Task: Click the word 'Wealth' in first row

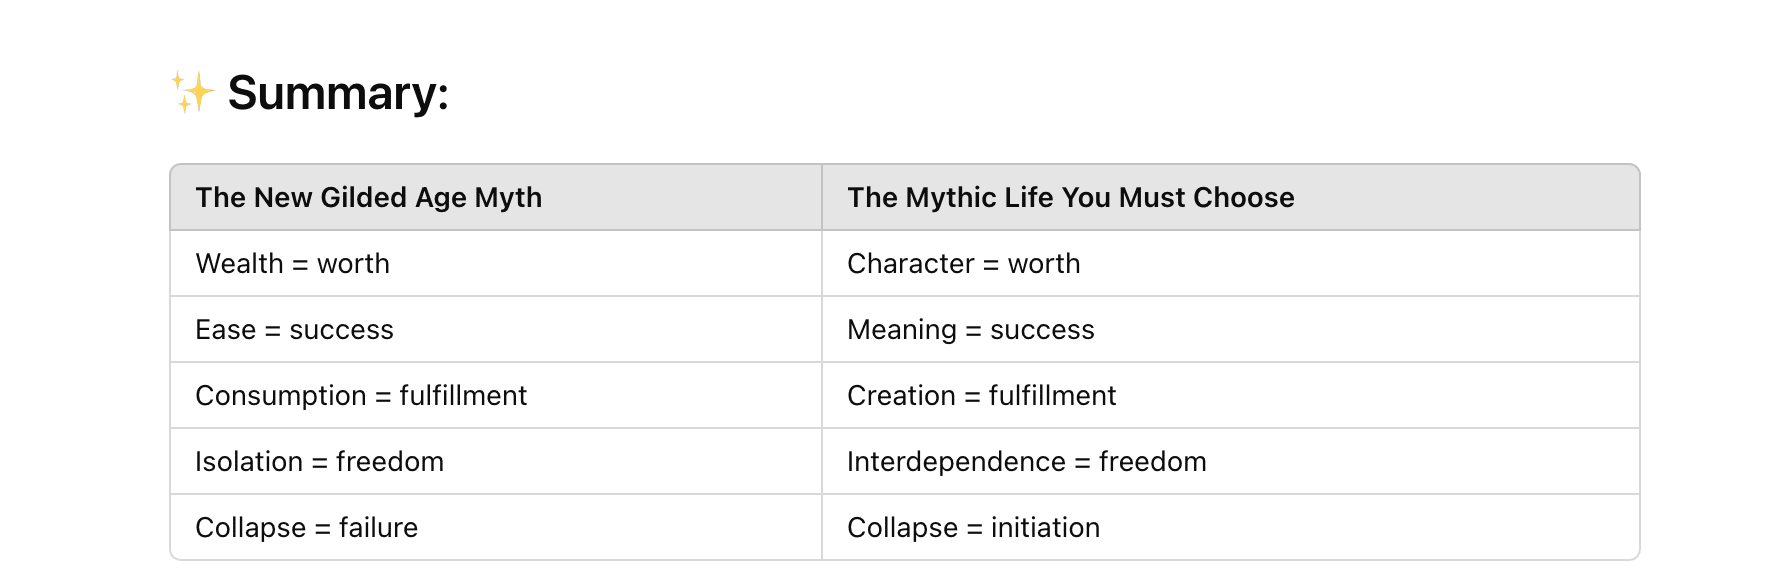Action: [x=240, y=264]
